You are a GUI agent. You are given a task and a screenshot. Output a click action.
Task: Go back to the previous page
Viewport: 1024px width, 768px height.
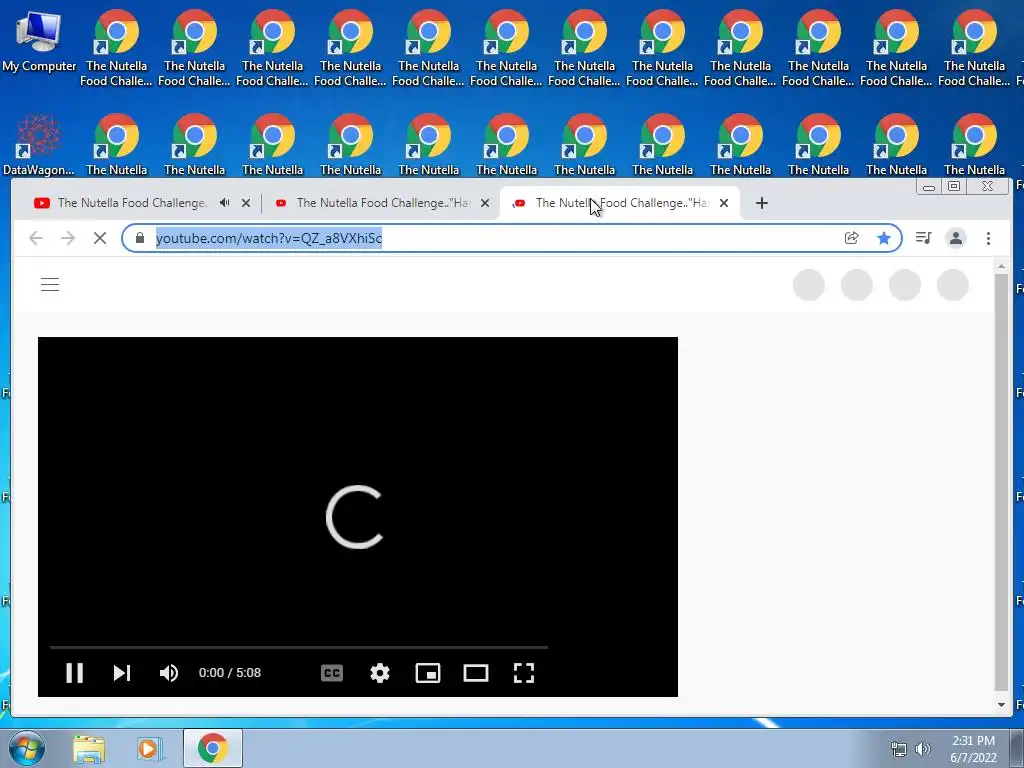pyautogui.click(x=36, y=238)
